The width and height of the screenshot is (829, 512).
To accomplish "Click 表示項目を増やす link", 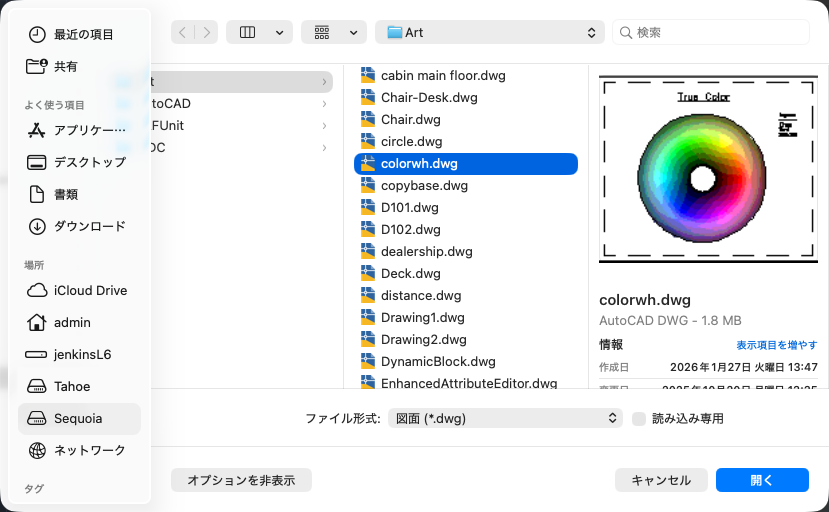I will [x=777, y=345].
